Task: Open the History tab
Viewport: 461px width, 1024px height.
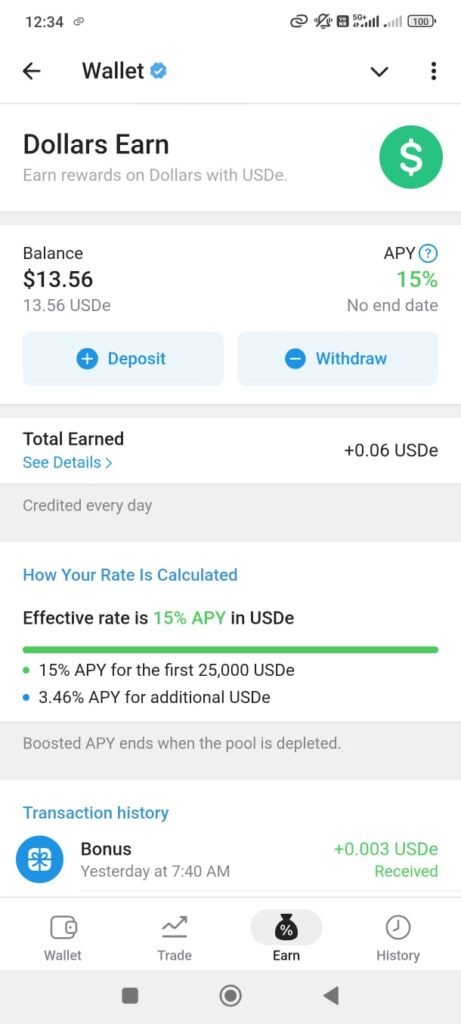Action: [398, 938]
